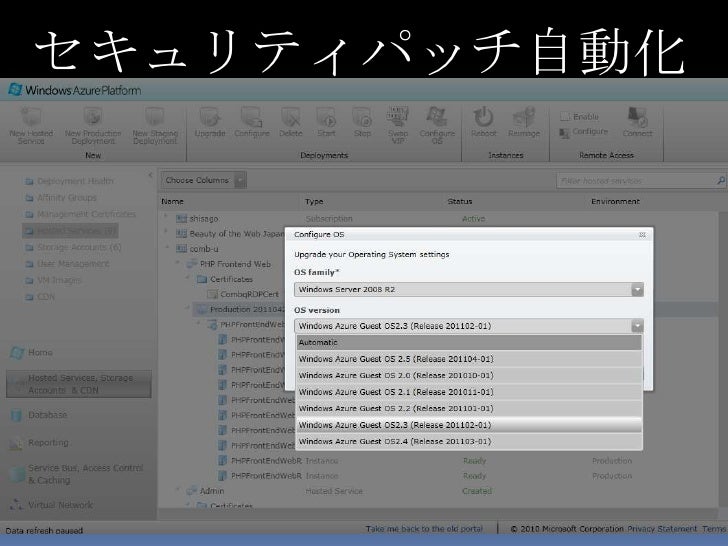728x546 pixels.
Task: Click New Production Deployment icon
Action: point(93,117)
